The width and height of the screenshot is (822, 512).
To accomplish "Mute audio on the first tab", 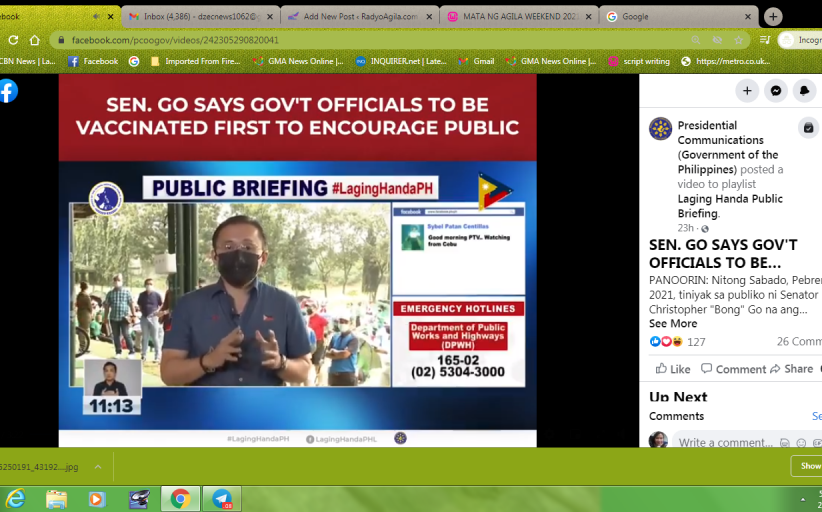I will pyautogui.click(x=96, y=17).
